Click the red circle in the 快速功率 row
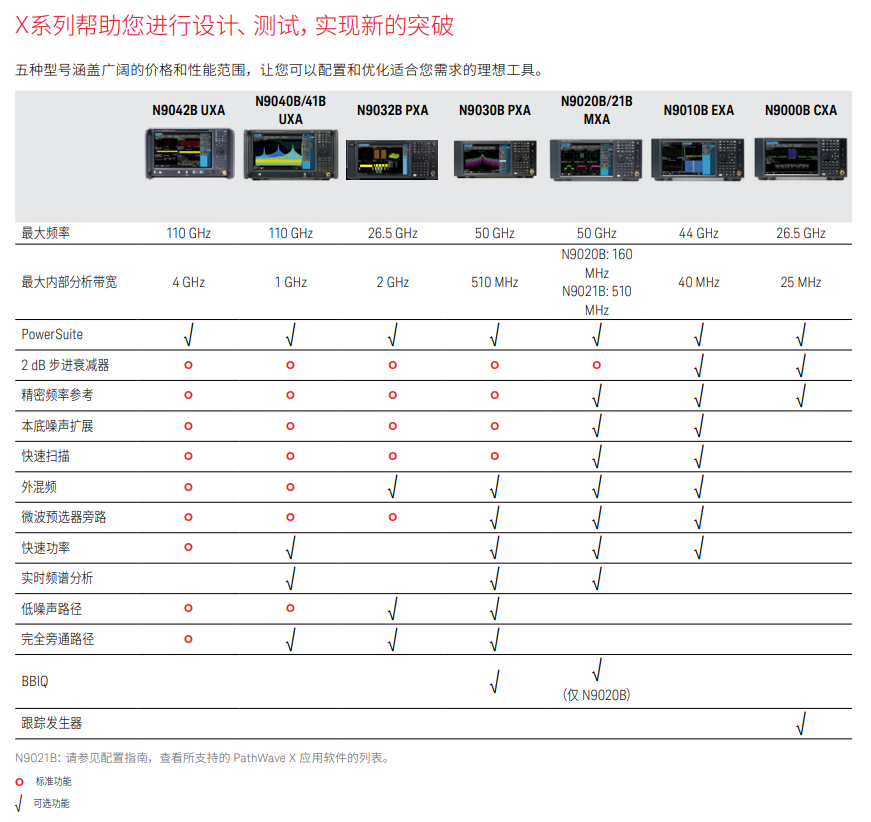 point(188,548)
